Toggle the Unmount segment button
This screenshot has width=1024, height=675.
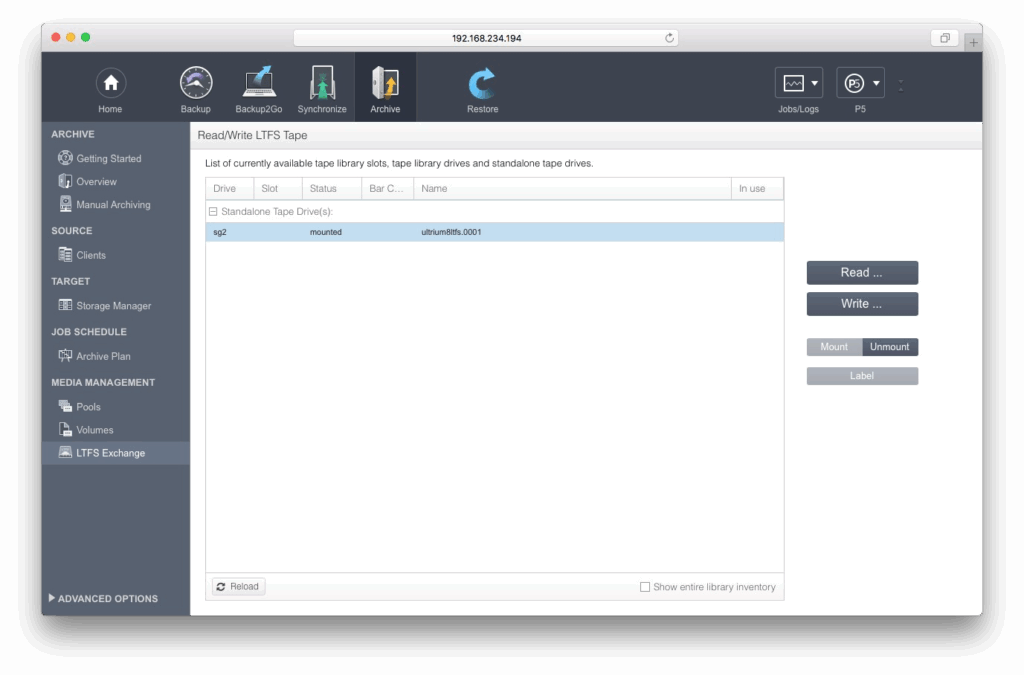pyautogui.click(x=890, y=347)
